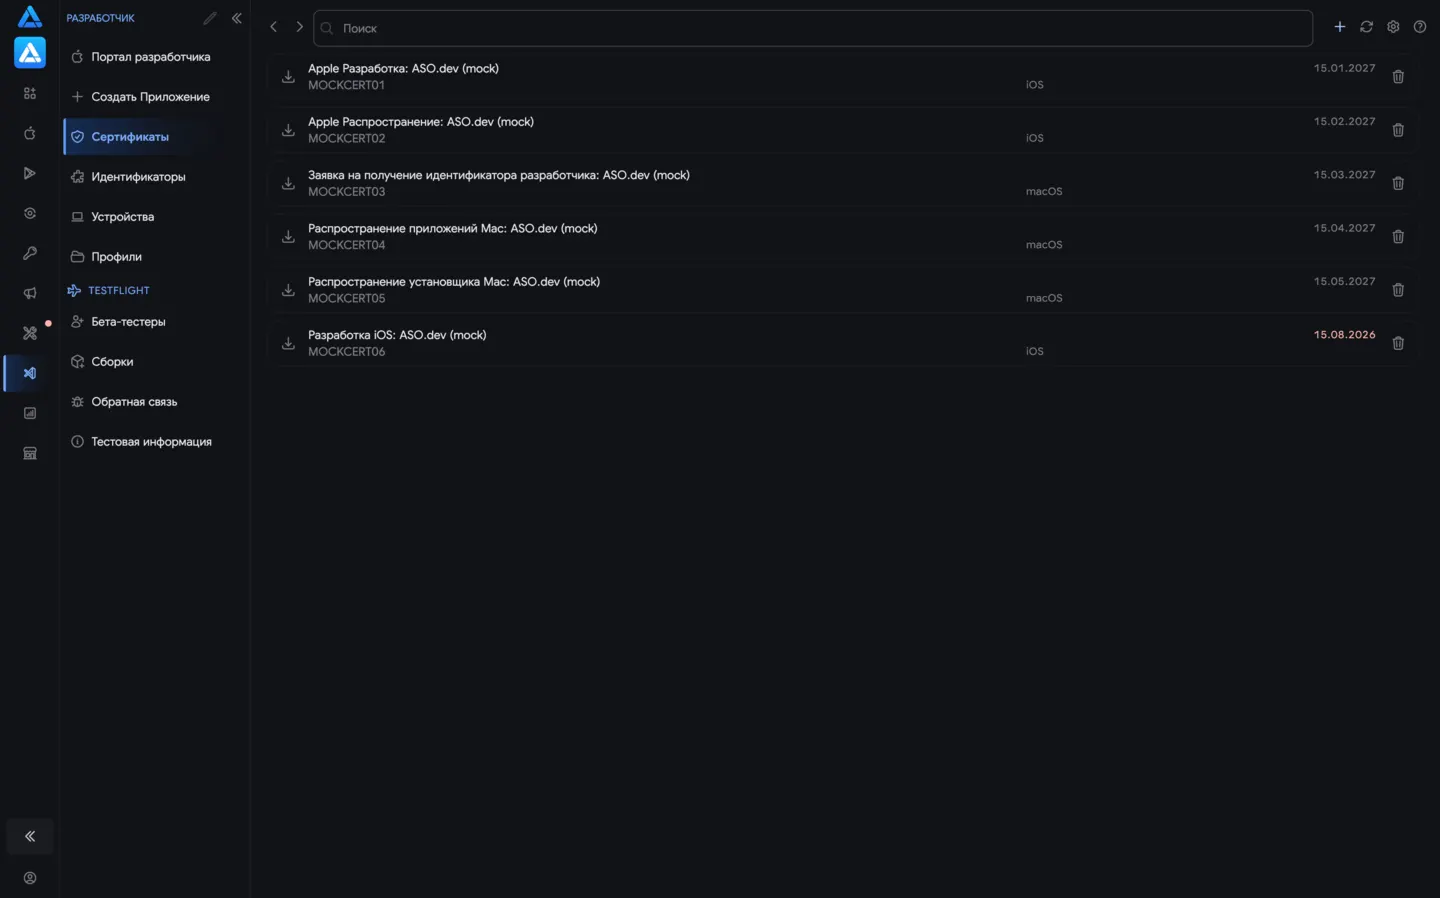The height and width of the screenshot is (898, 1440).
Task: Collapse the icon rail using bottom double arrow
Action: point(30,836)
